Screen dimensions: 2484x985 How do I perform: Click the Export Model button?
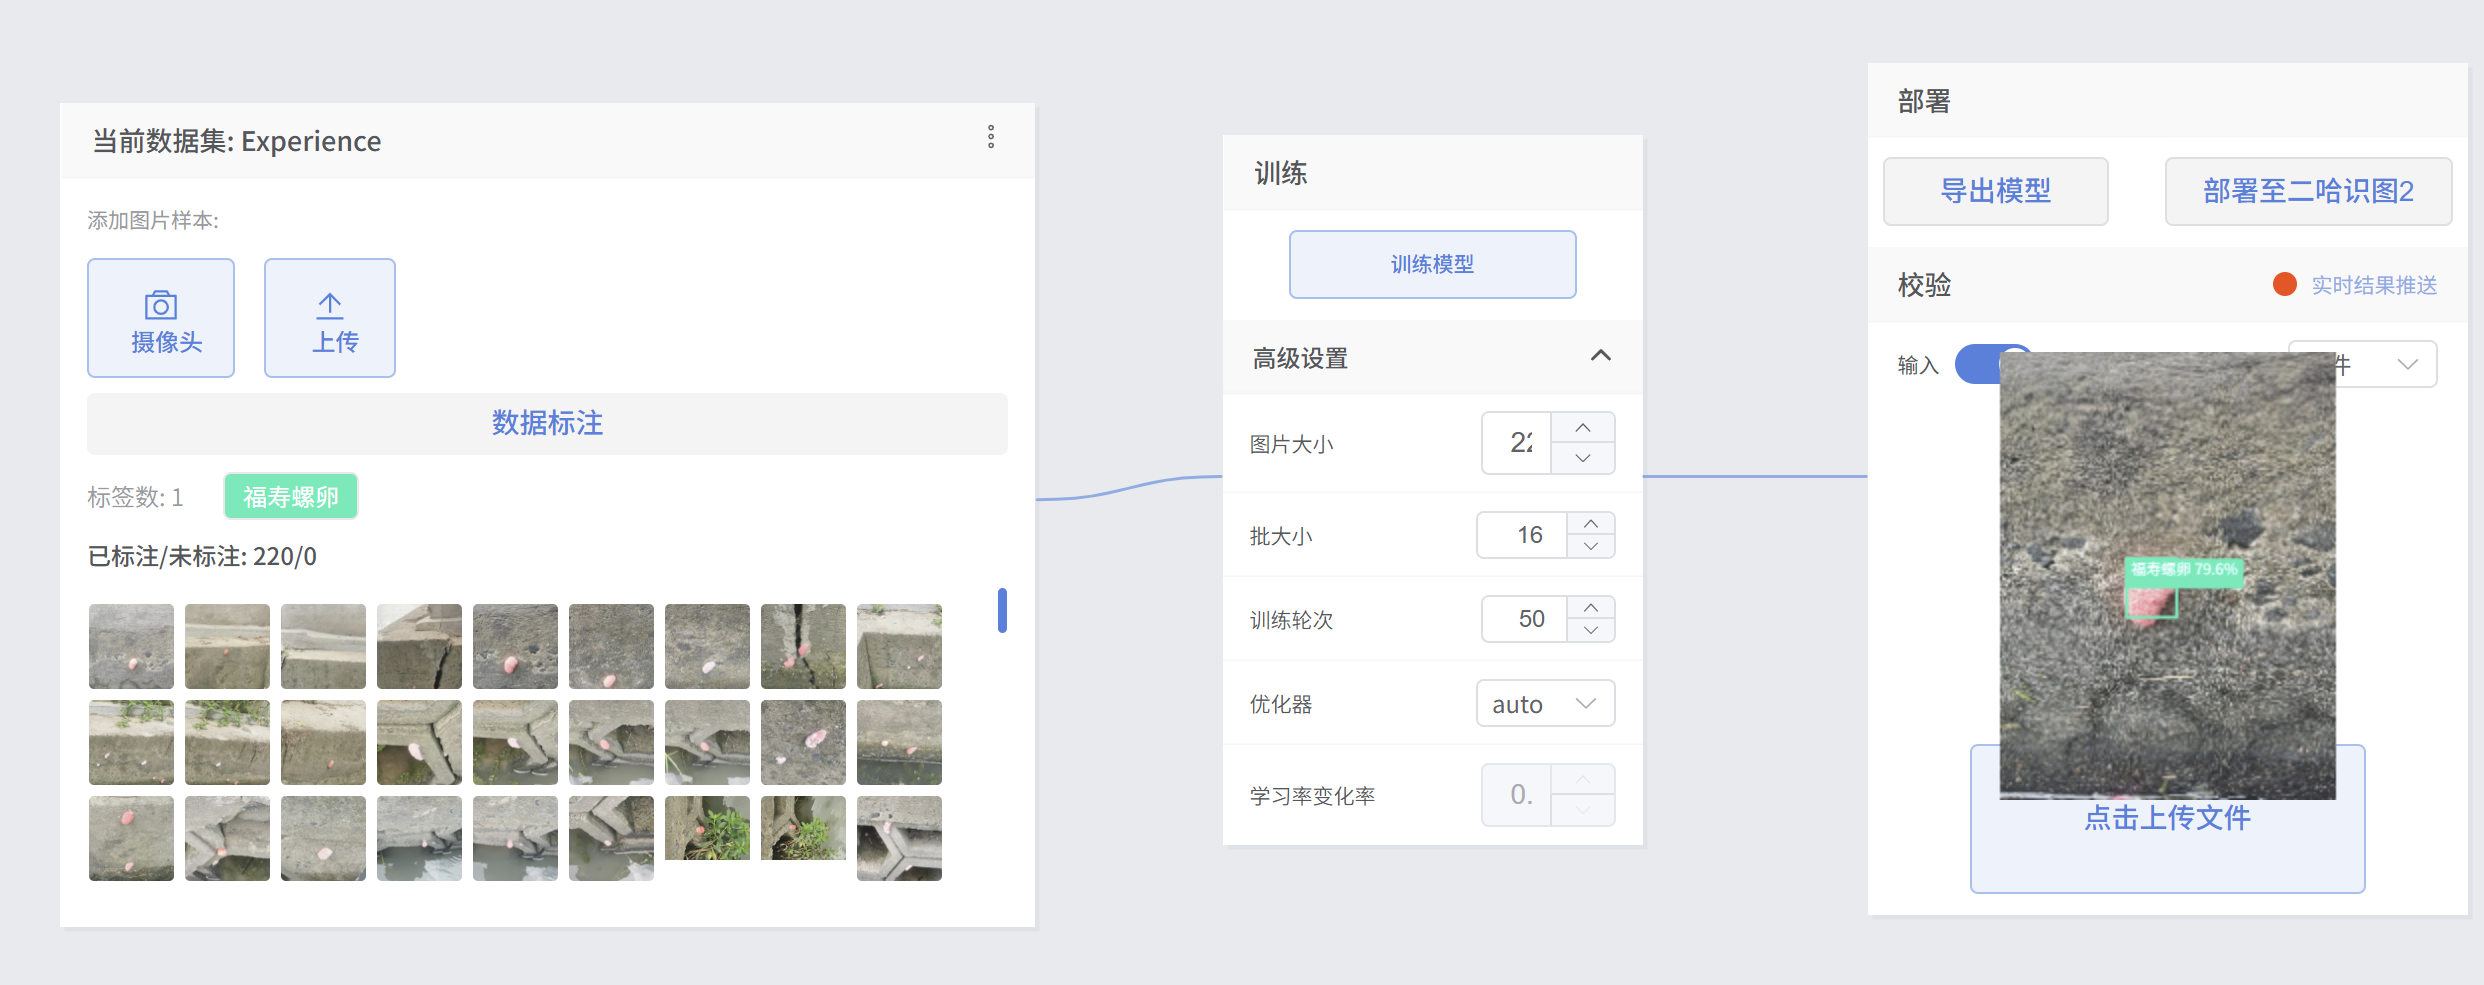[1995, 191]
